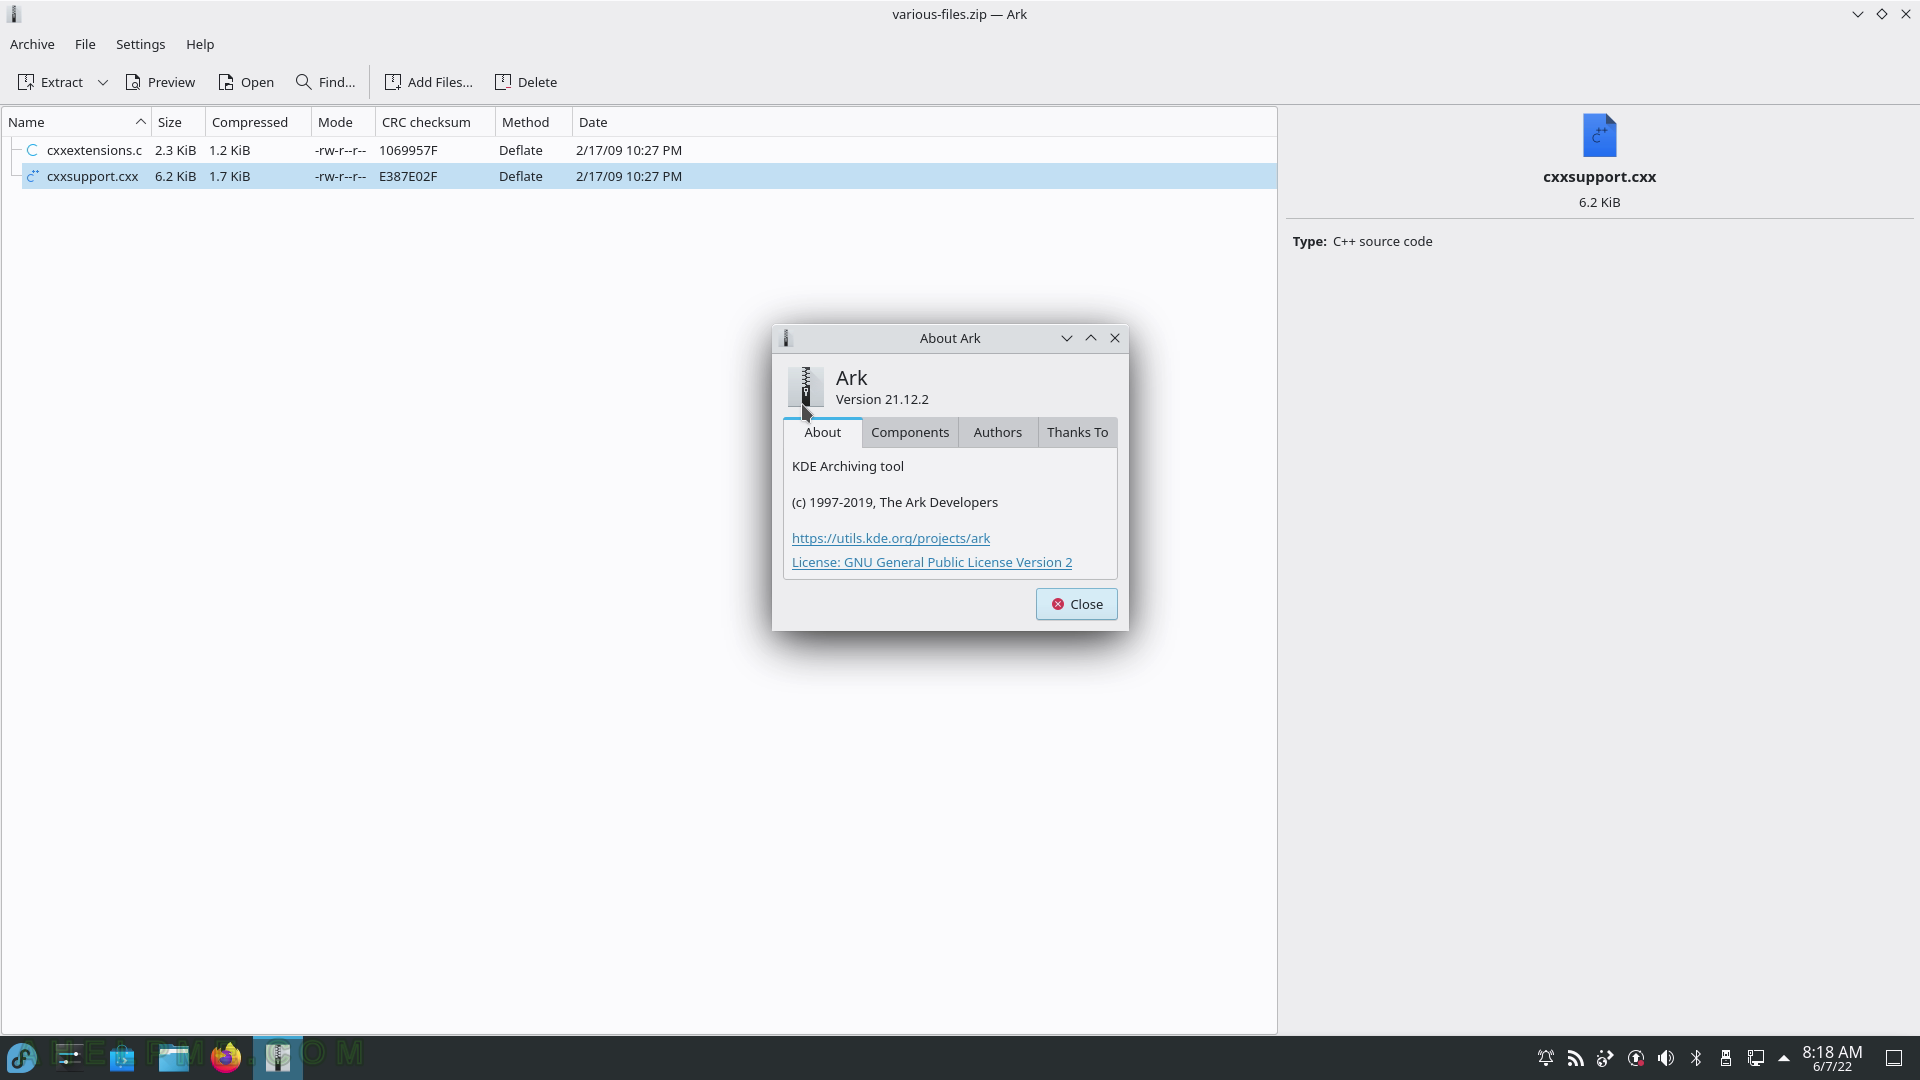Open Dolphin file manager from taskbar
Image resolution: width=1920 pixels, height=1080 pixels.
coord(174,1057)
